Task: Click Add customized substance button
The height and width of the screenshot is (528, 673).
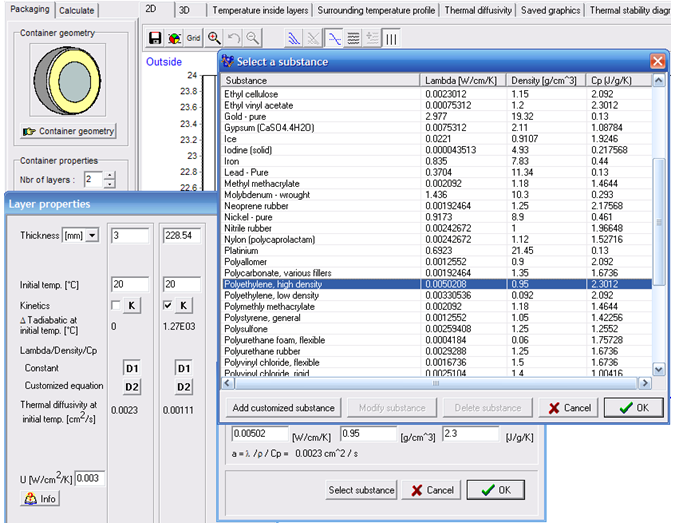Action: pos(283,408)
